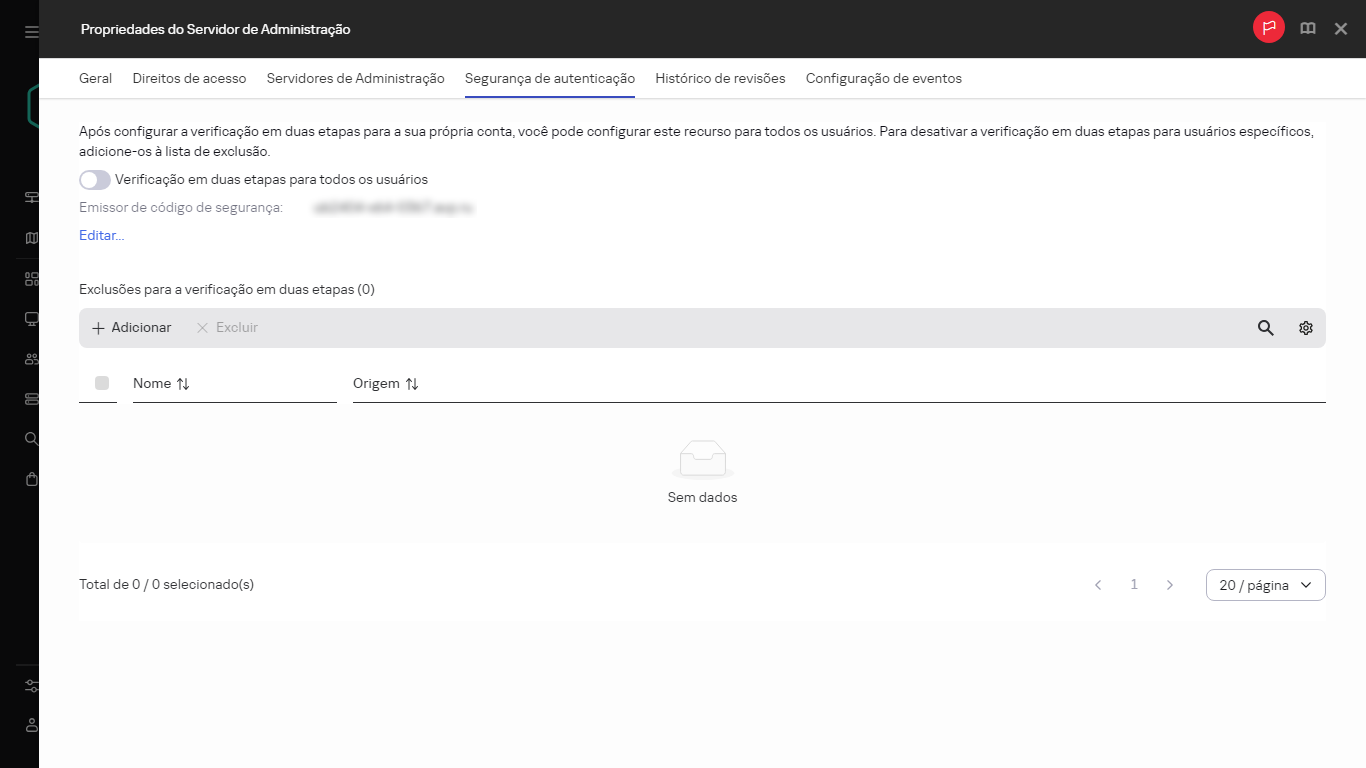Click the Editar... link
The height and width of the screenshot is (768, 1366).
click(x=102, y=236)
